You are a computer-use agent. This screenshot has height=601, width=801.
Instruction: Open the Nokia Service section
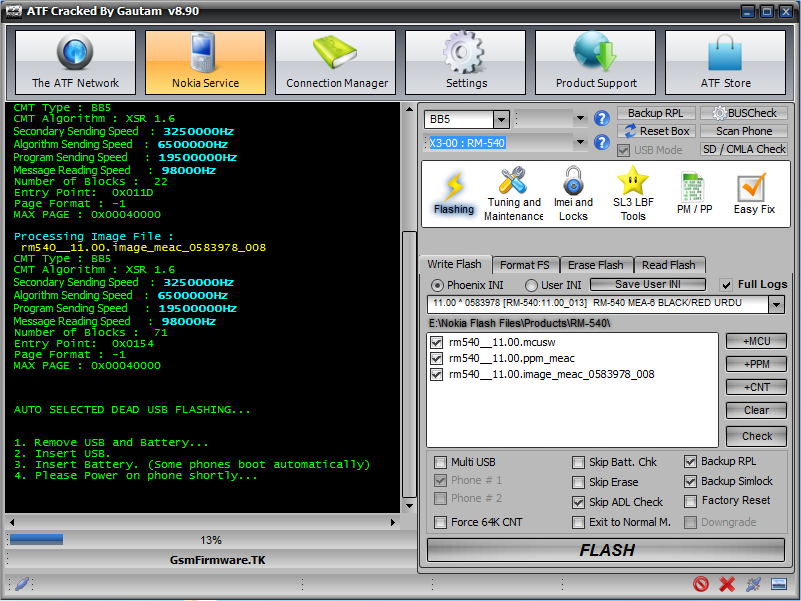(205, 62)
